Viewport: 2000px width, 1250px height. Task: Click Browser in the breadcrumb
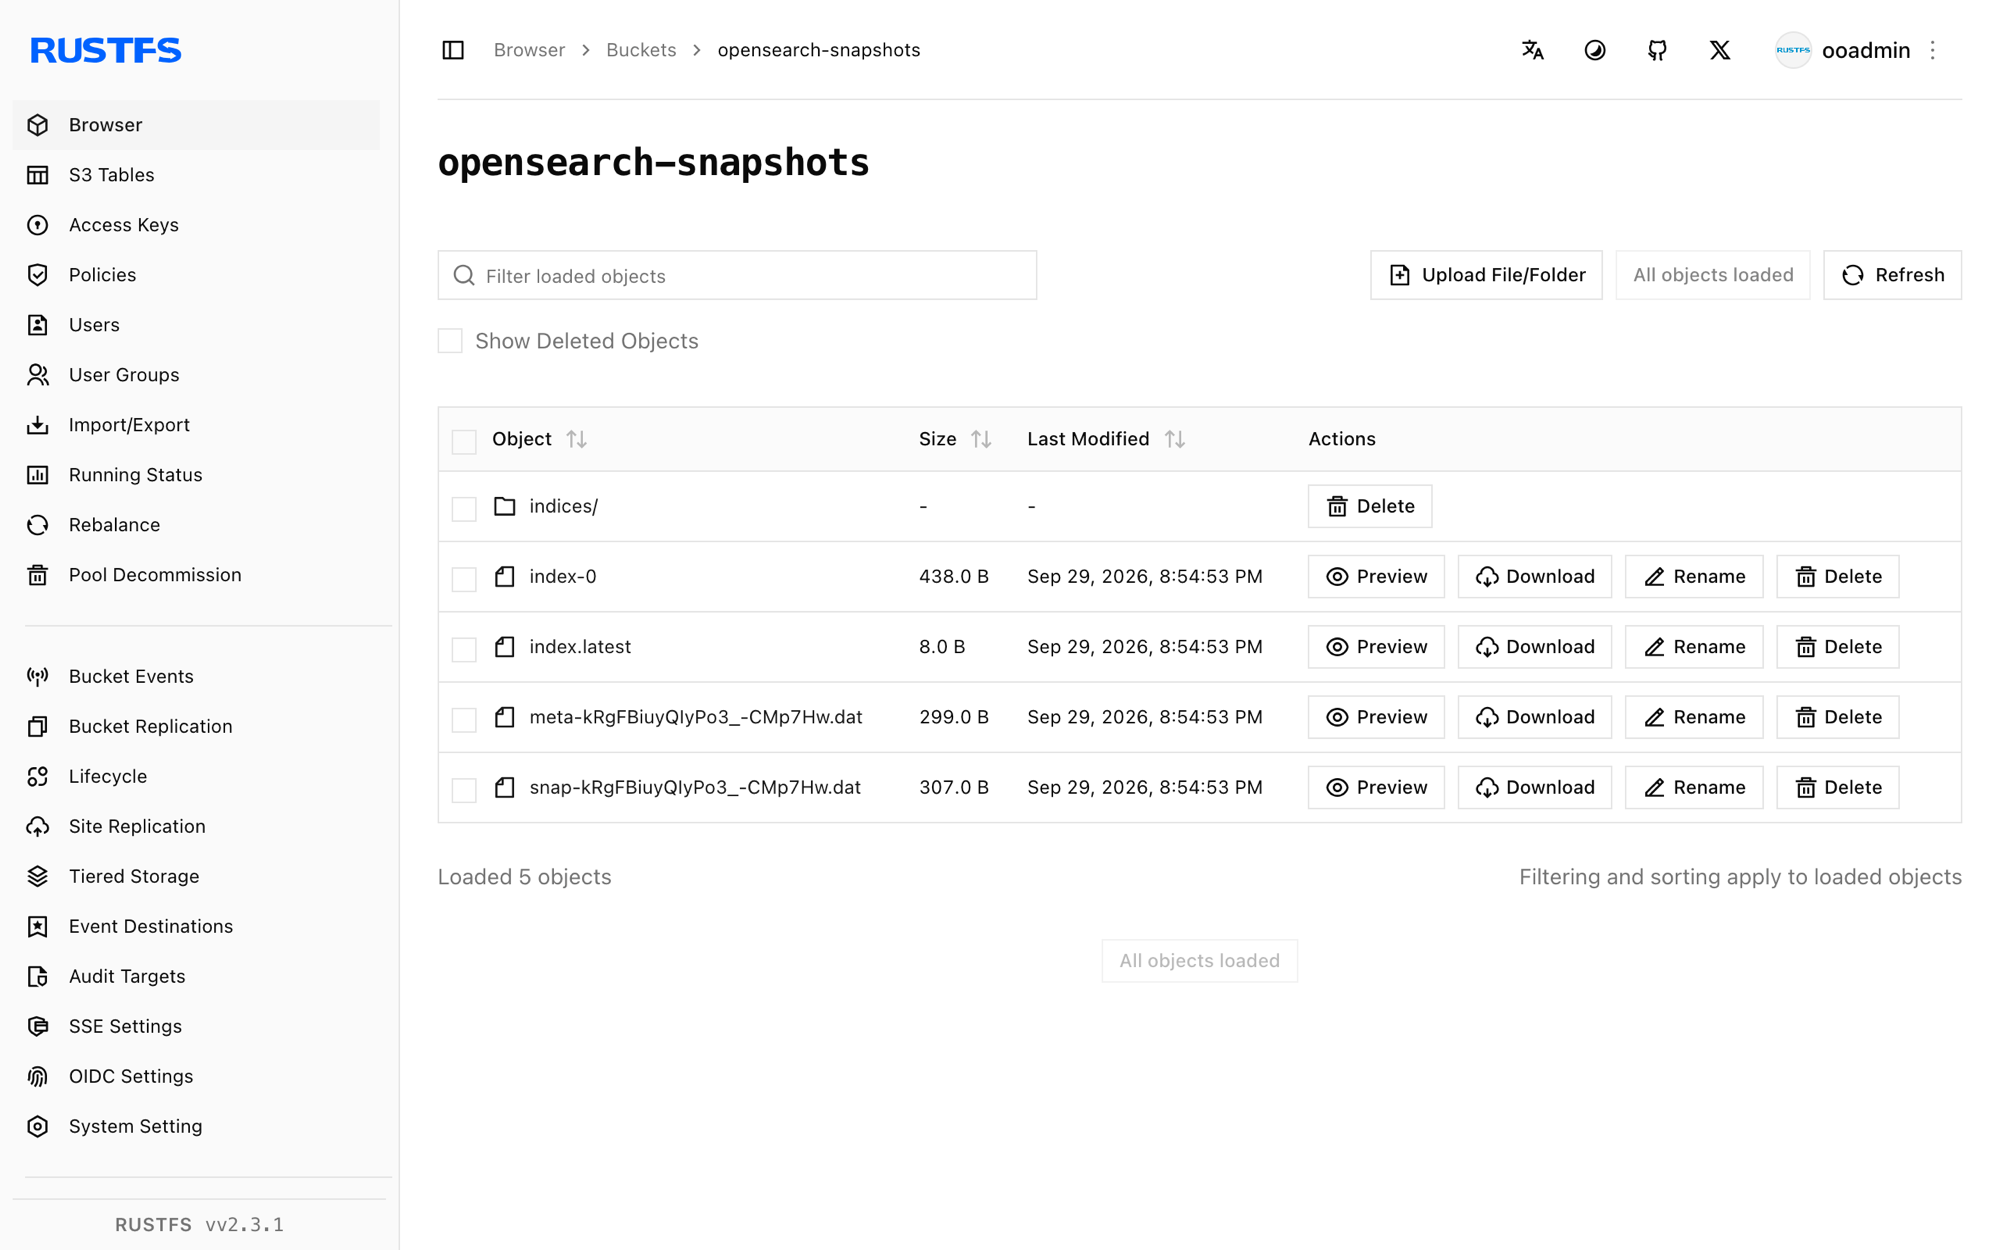[x=529, y=50]
